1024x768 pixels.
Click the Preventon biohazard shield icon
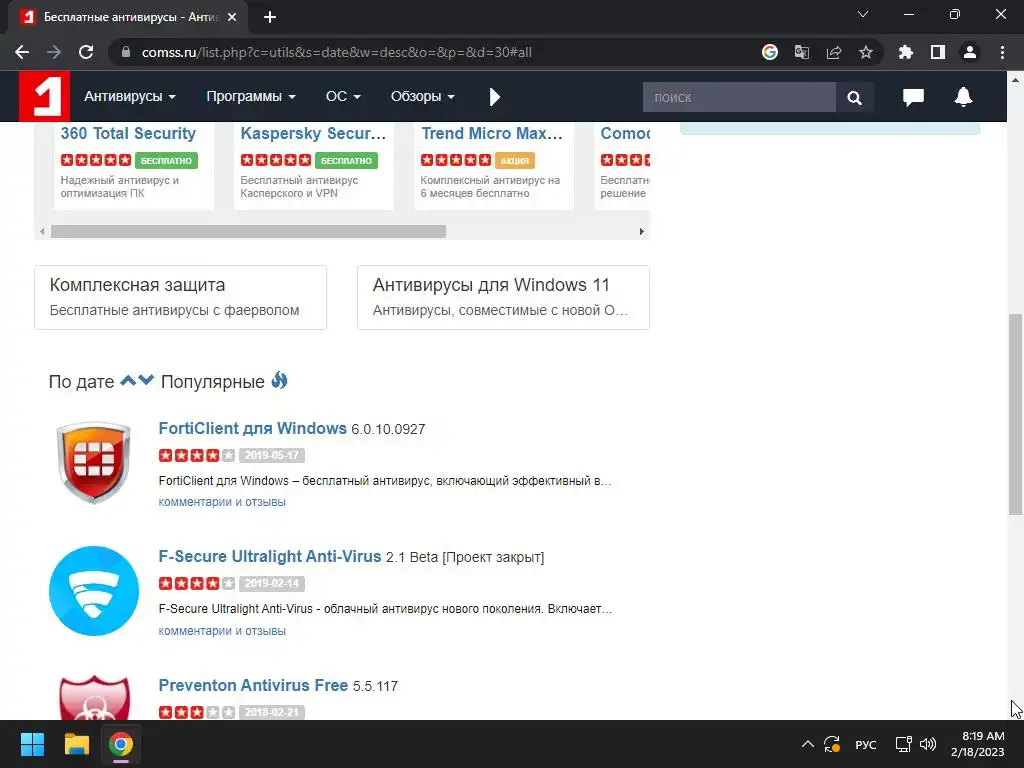tap(94, 697)
